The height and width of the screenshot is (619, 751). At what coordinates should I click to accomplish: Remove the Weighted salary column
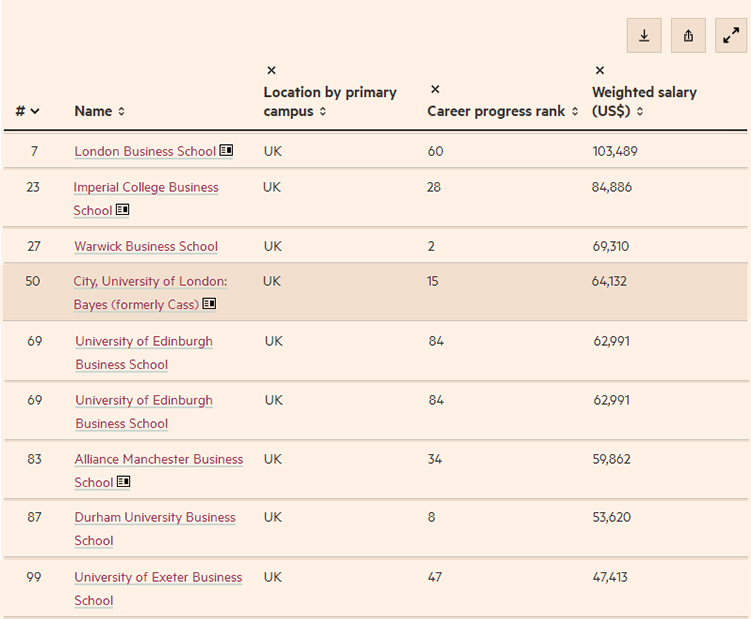point(600,70)
